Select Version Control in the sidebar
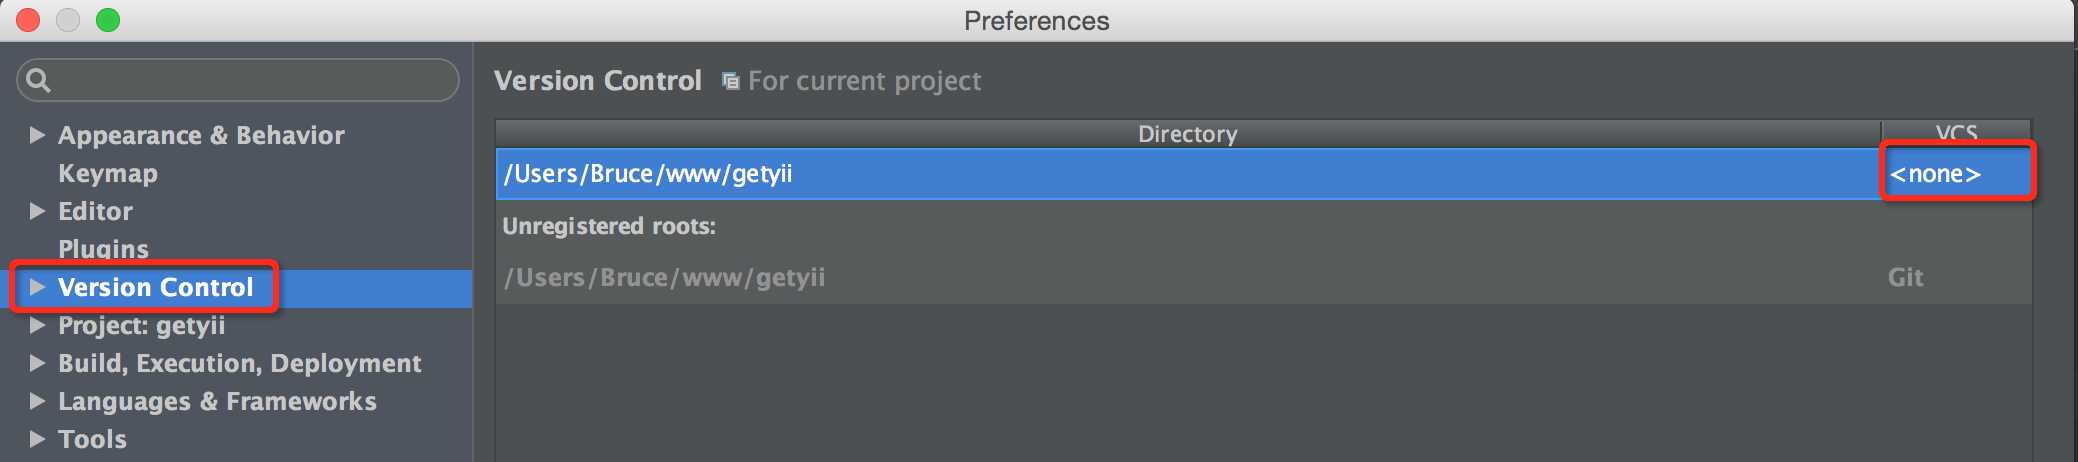 pos(156,287)
